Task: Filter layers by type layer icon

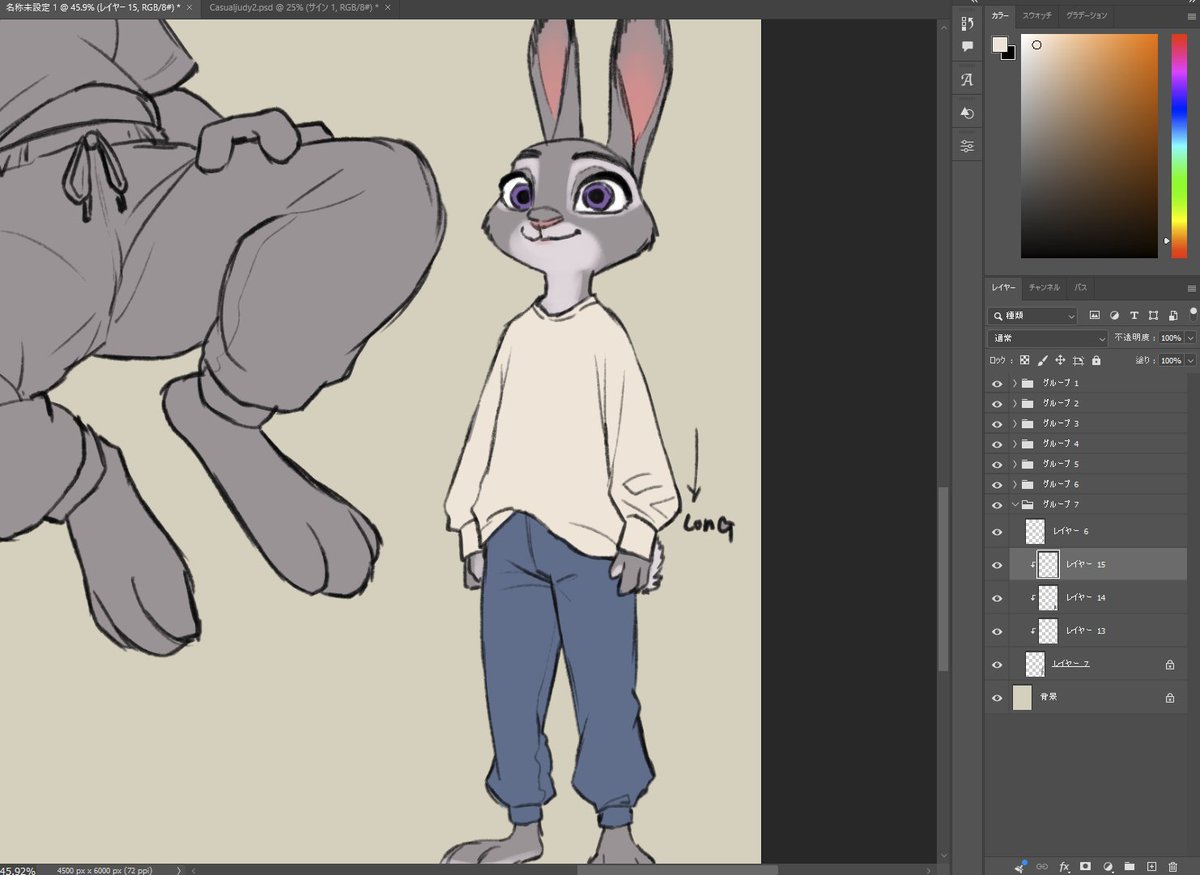Action: coord(1134,315)
